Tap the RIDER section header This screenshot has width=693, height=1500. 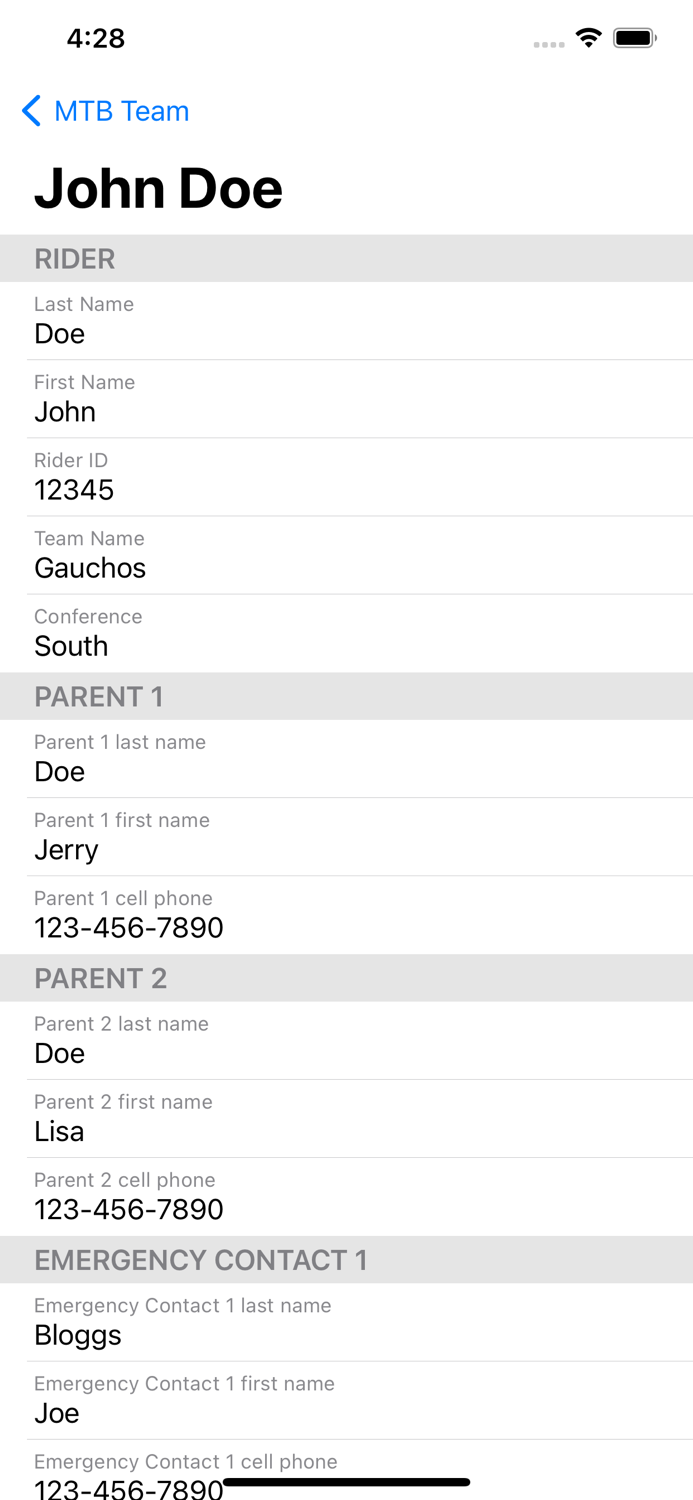tap(75, 258)
